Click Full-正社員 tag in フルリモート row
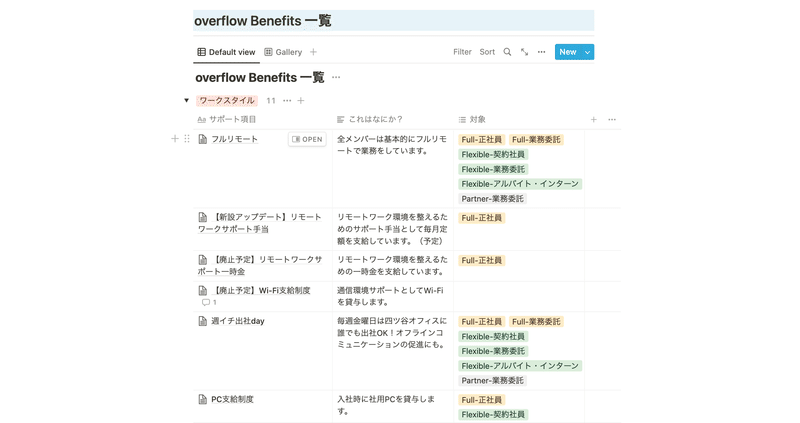Screen dimensions: 800x423 [x=482, y=139]
